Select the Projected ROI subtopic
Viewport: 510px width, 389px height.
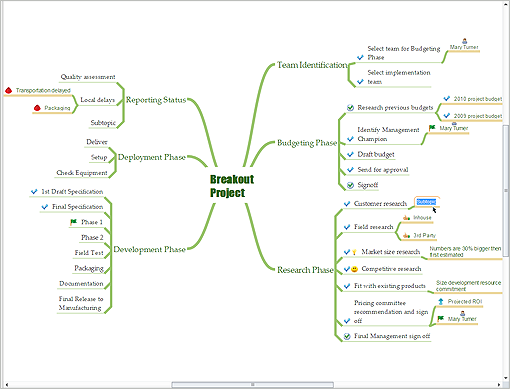coord(465,301)
